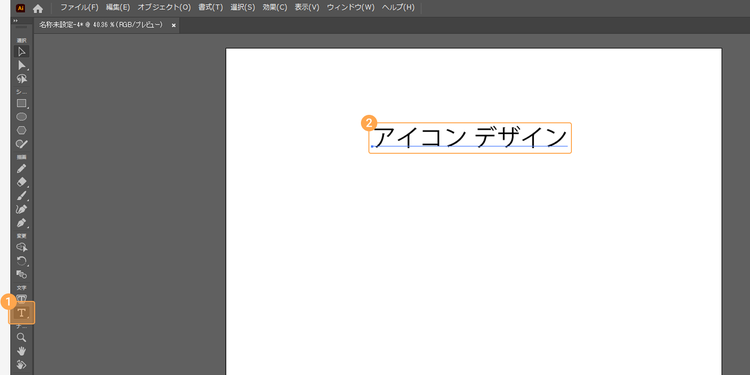The image size is (750, 375).
Task: Select the outlined arrow Selection tool
Action: pos(22,52)
